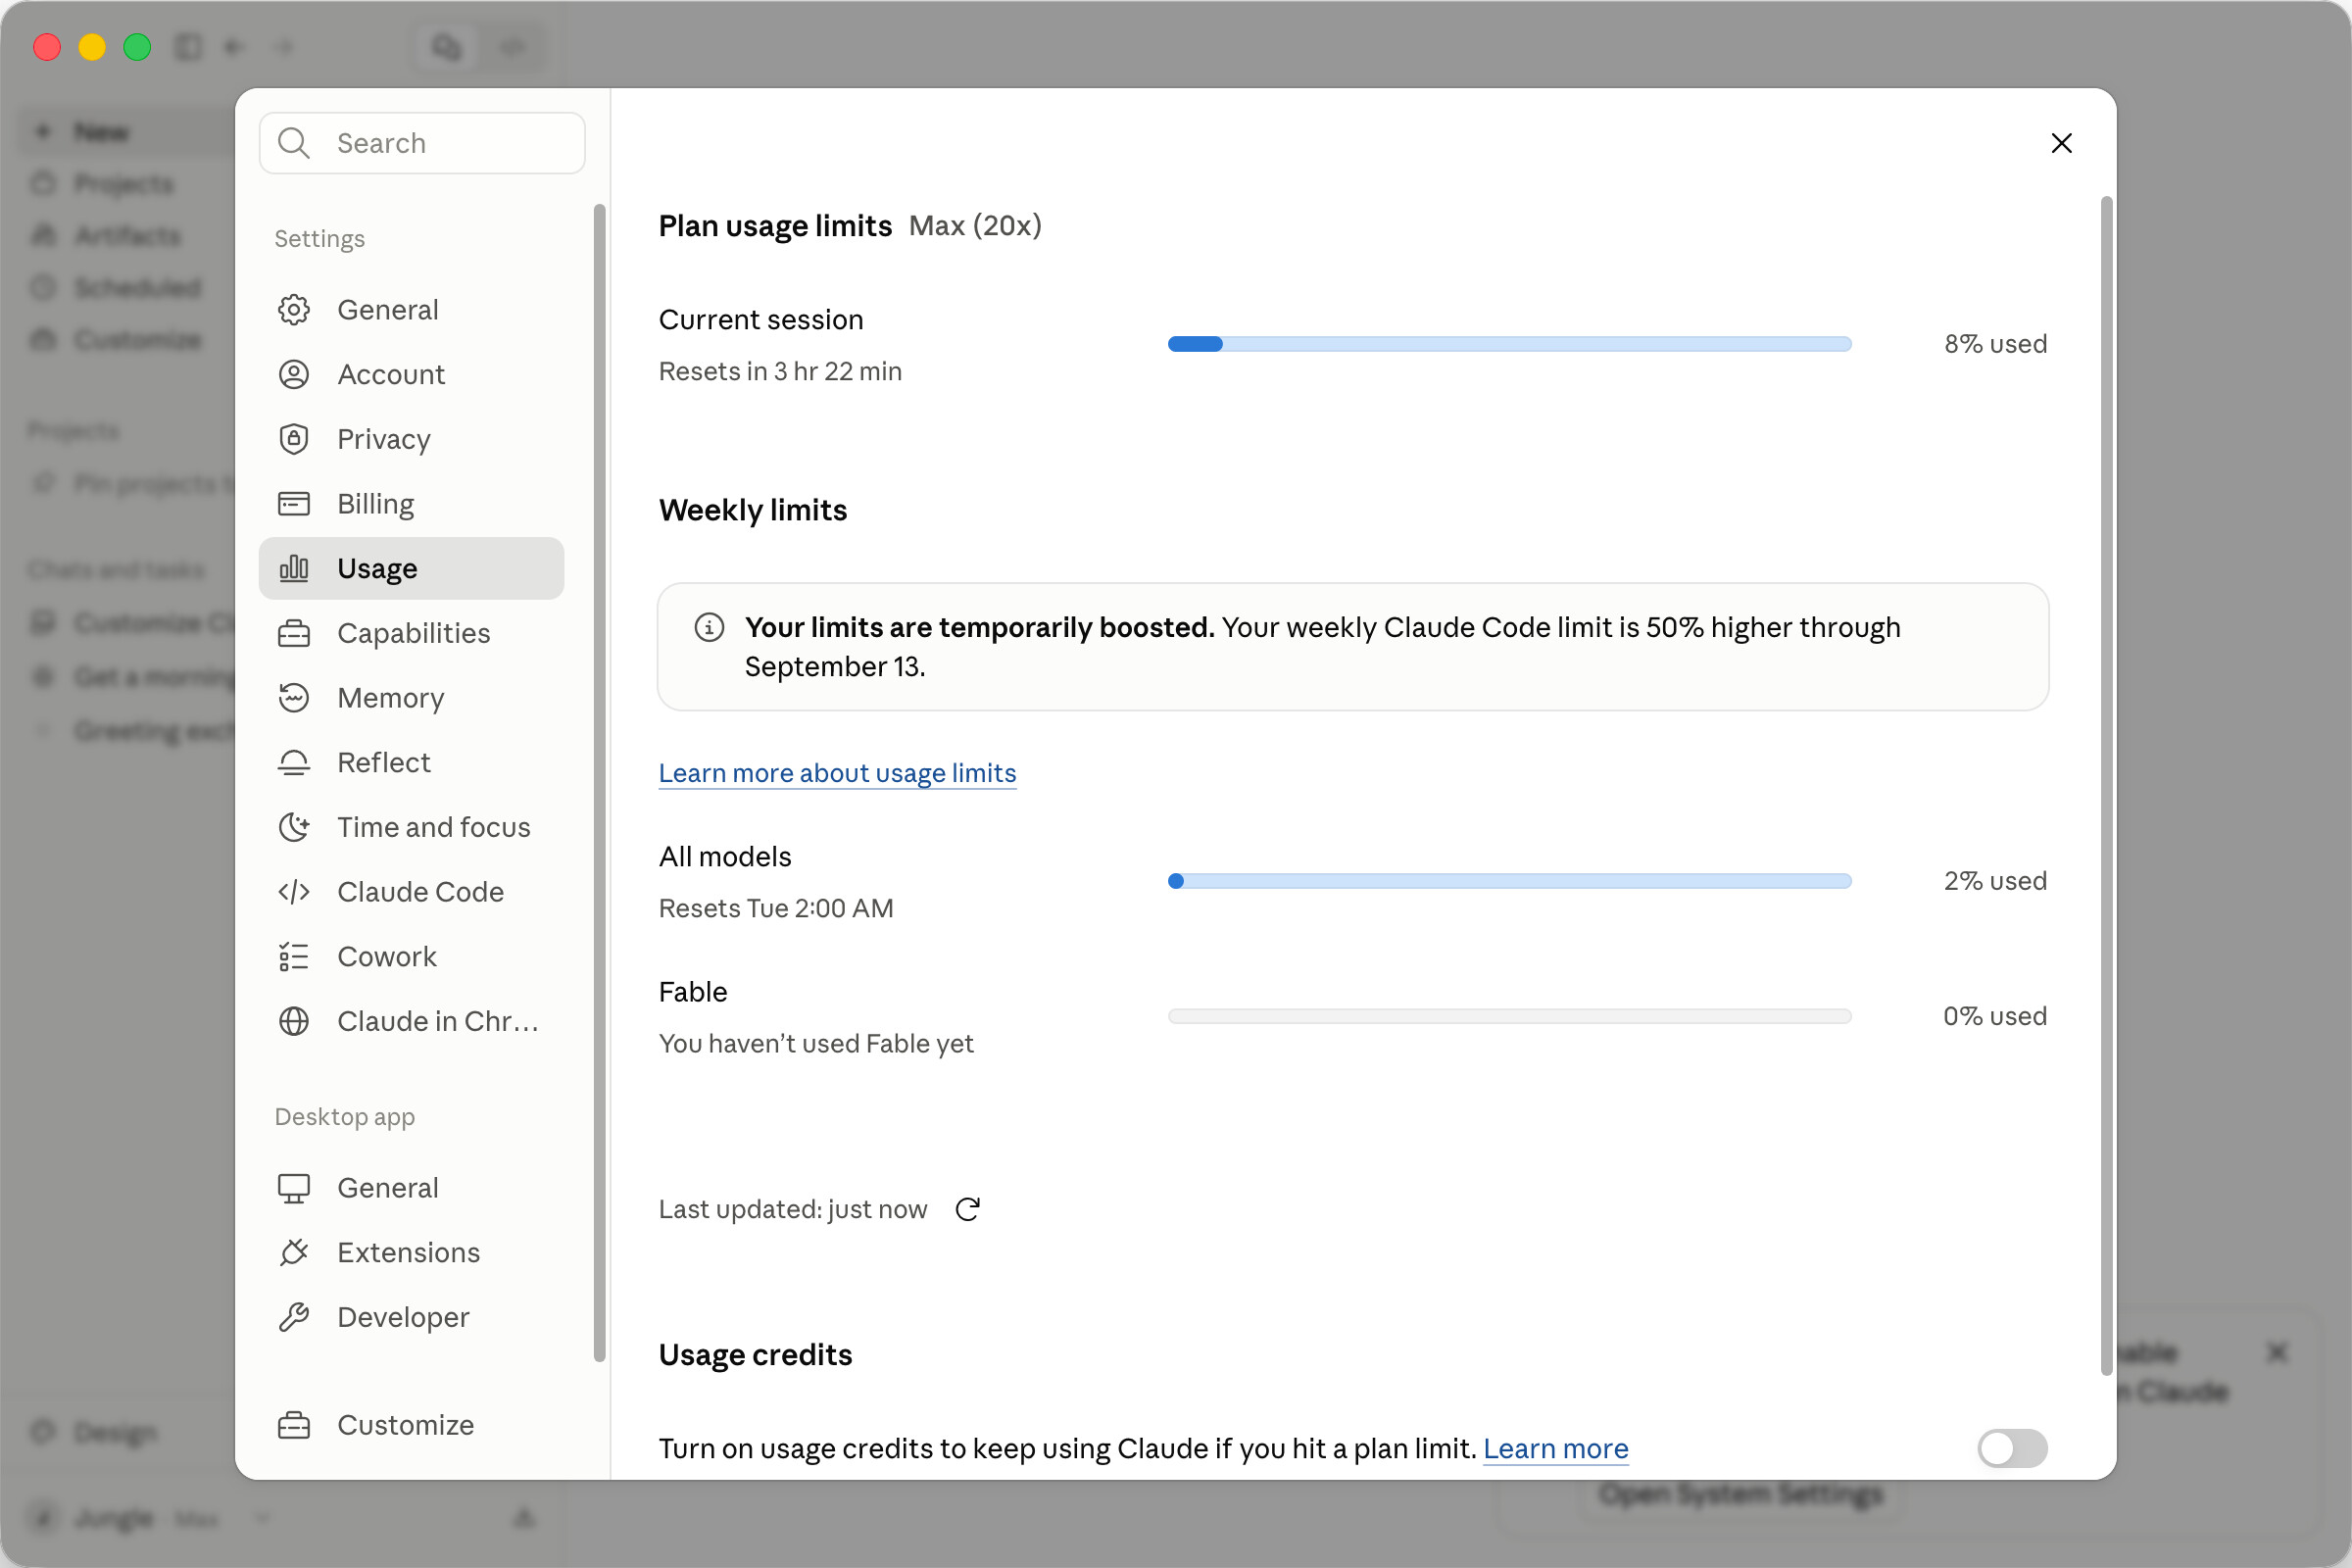Click the Time and focus moon icon
2352x1568 pixels.
(x=293, y=827)
